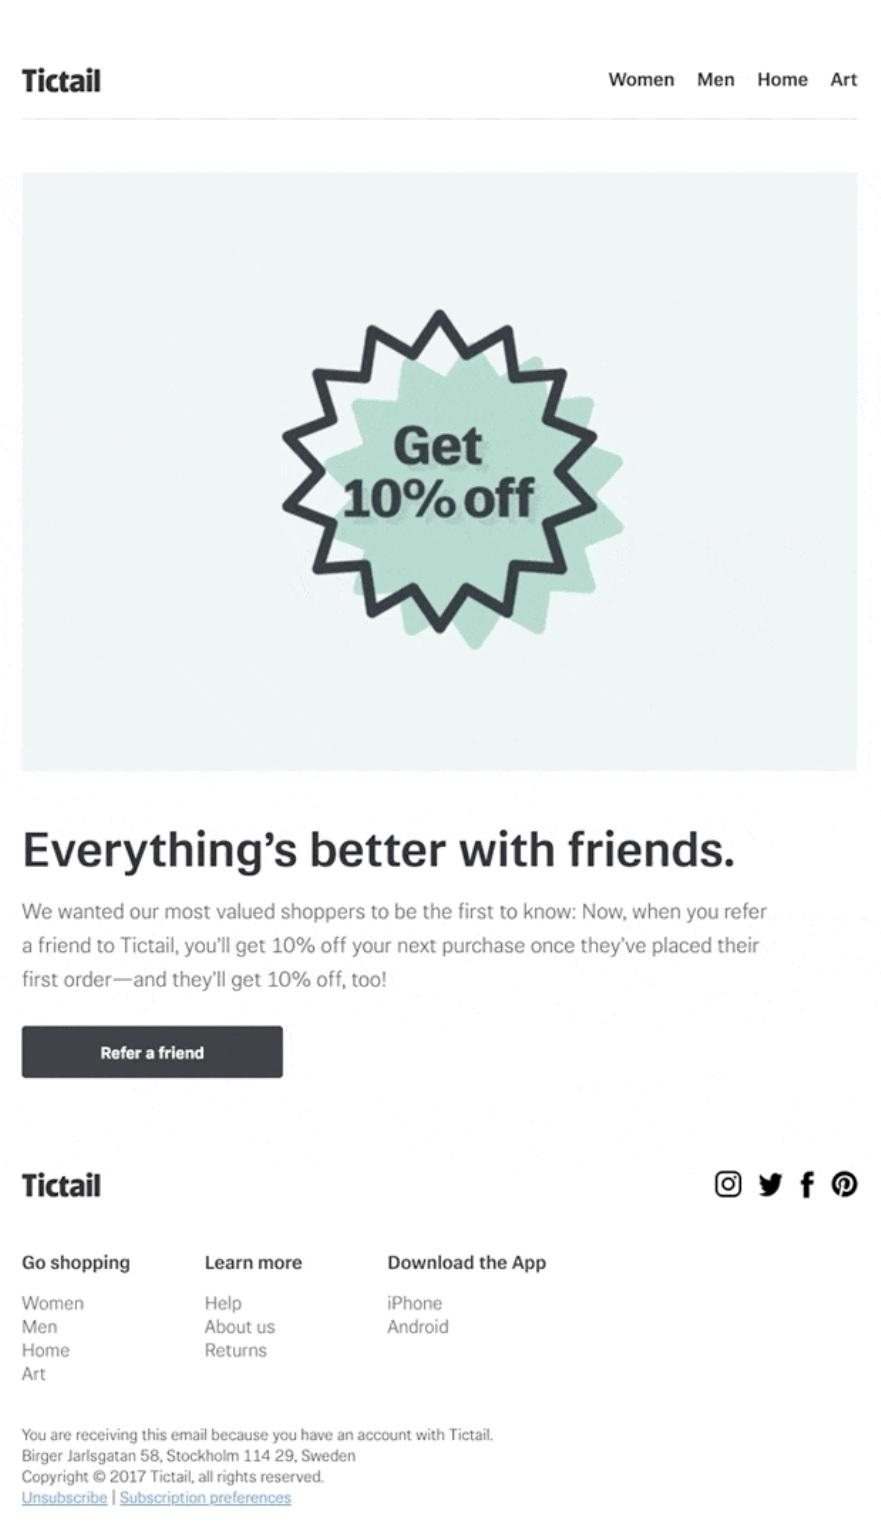Go to Home in top navigation
Viewport: 881px width, 1534px height.
[x=782, y=80]
